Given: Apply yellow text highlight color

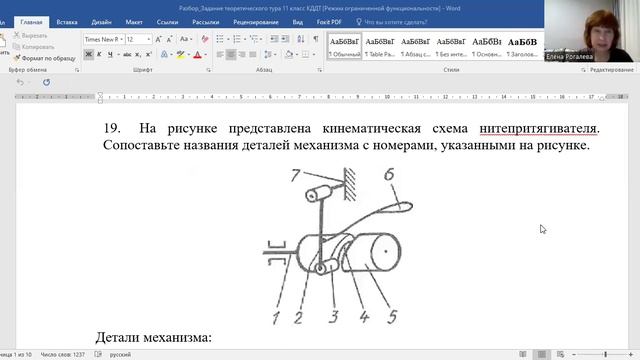Looking at the screenshot, I should (181, 54).
